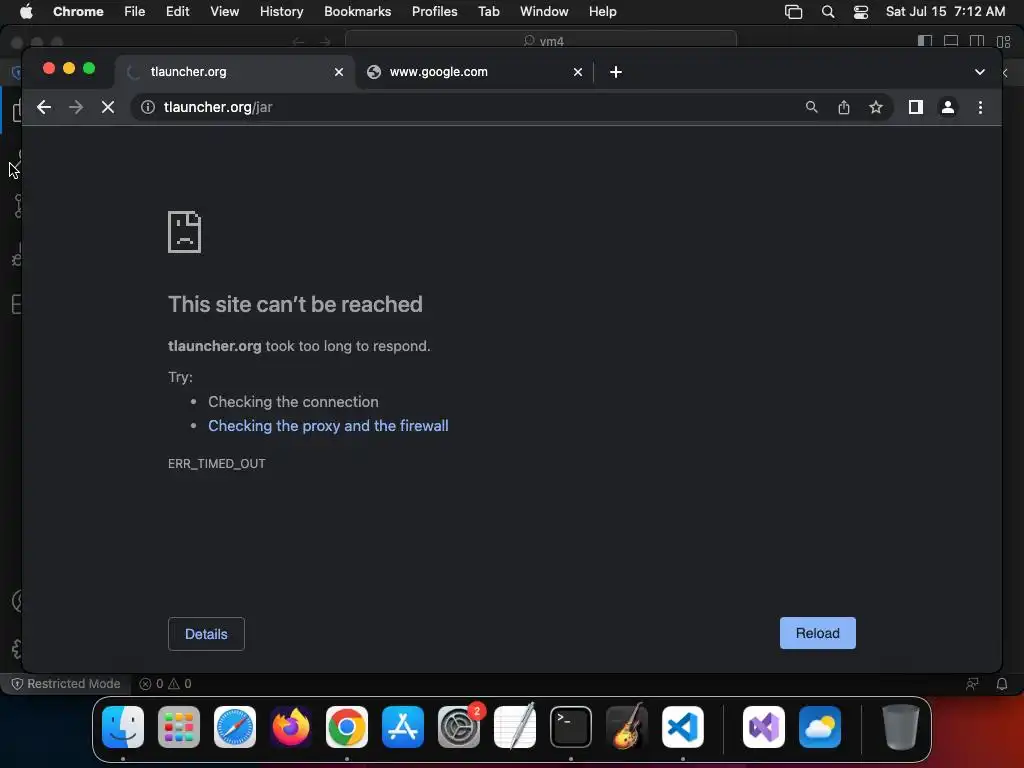Open the Weather app from the Dock
This screenshot has width=1024, height=768.
click(x=820, y=727)
